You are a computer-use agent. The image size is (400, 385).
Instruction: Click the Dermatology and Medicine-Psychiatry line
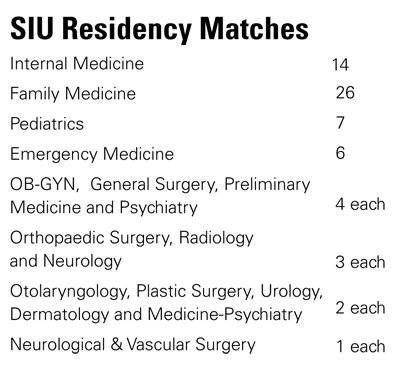(x=156, y=314)
